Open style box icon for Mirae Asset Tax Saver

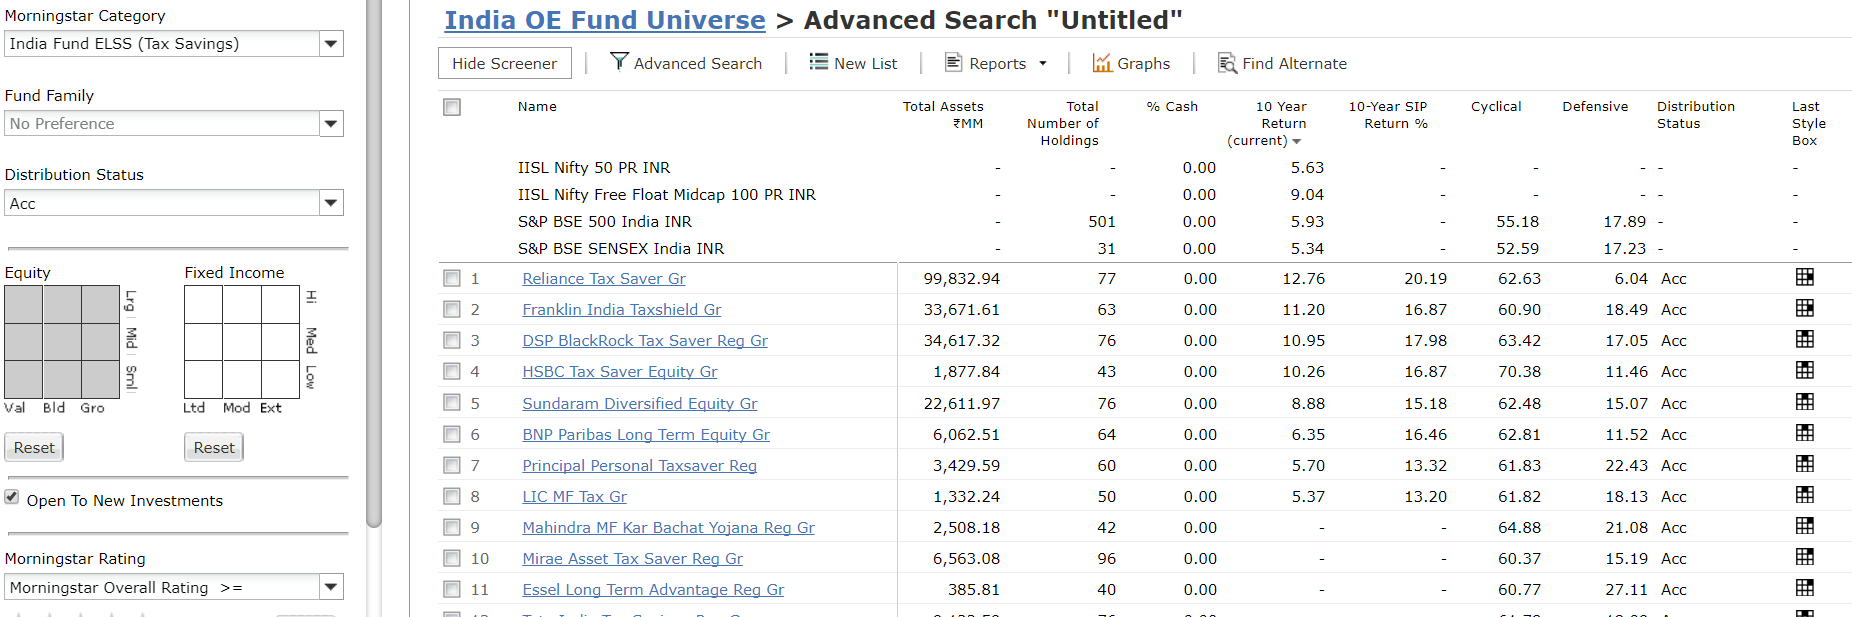[1804, 557]
